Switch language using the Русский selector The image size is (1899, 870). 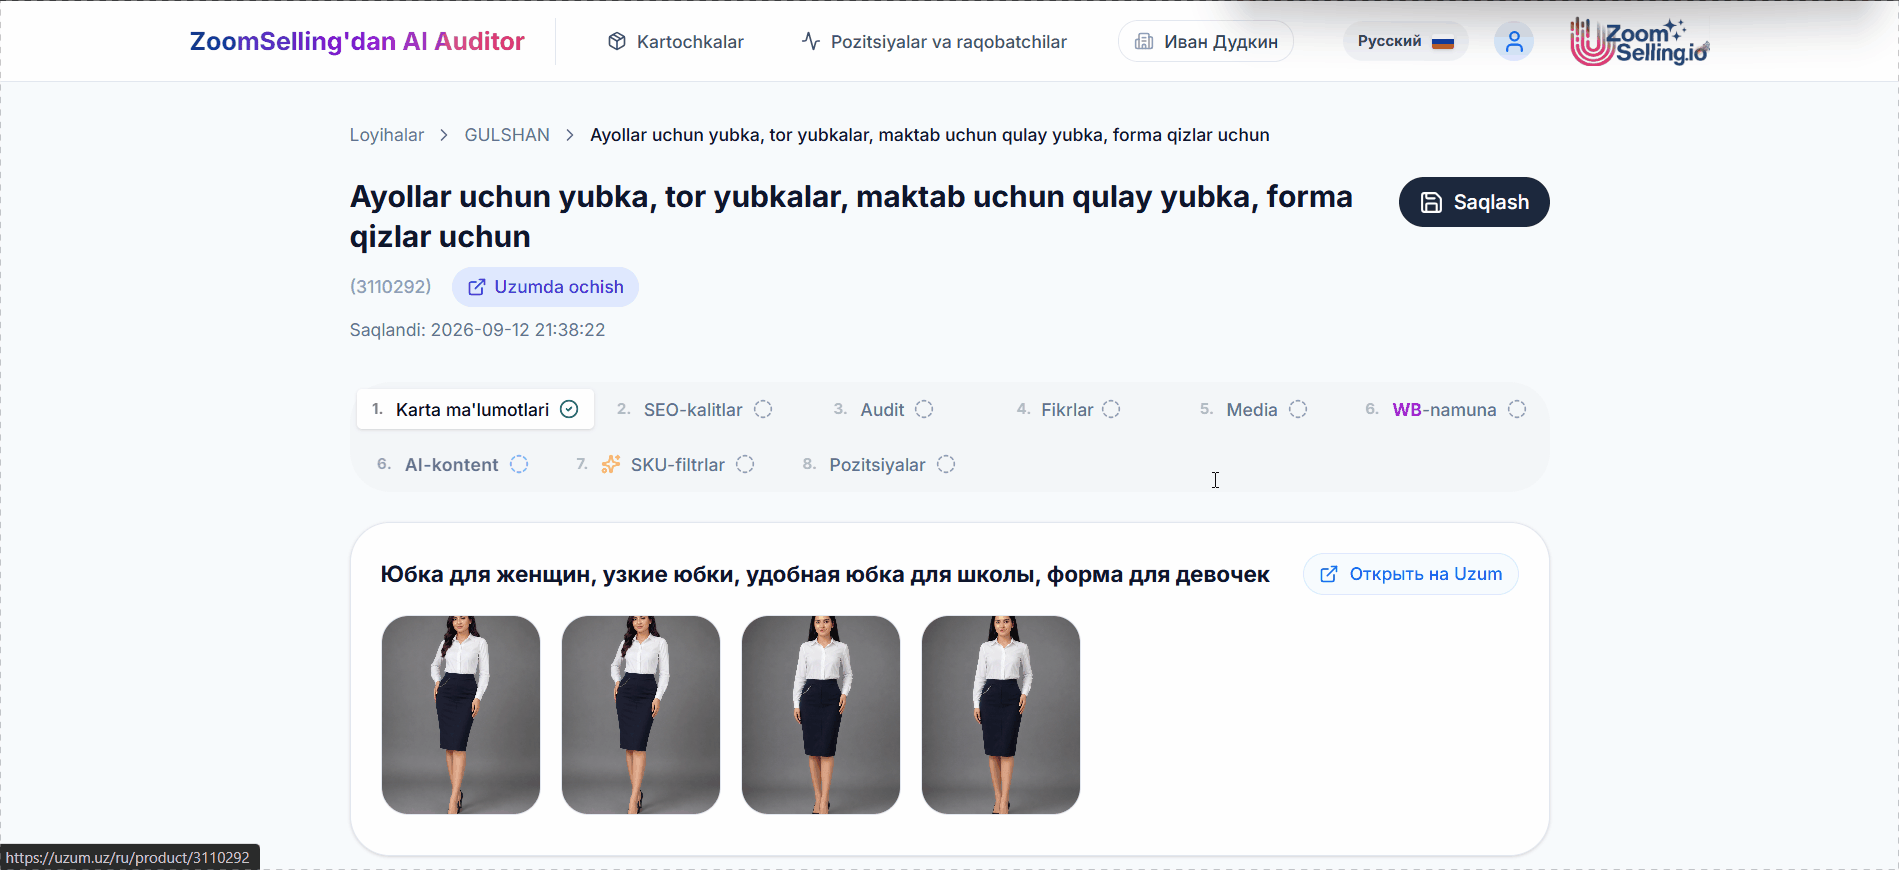pos(1405,41)
